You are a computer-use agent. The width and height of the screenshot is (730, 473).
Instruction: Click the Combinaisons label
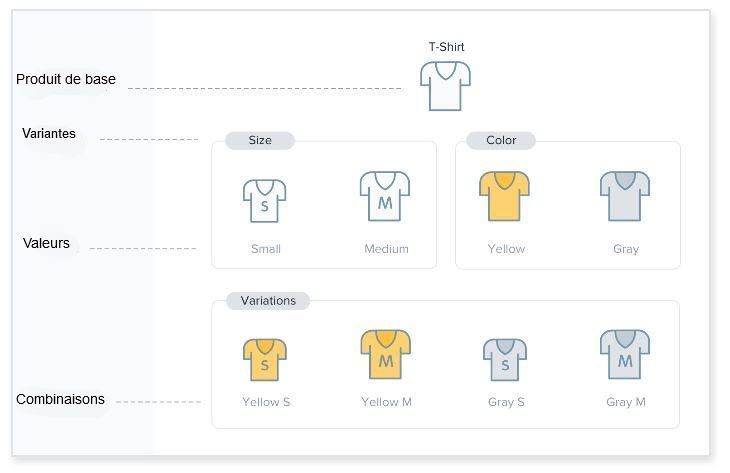(60, 399)
